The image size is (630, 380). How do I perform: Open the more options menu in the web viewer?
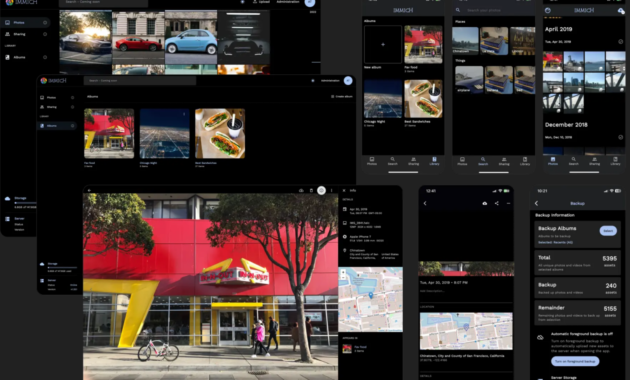pyautogui.click(x=331, y=190)
